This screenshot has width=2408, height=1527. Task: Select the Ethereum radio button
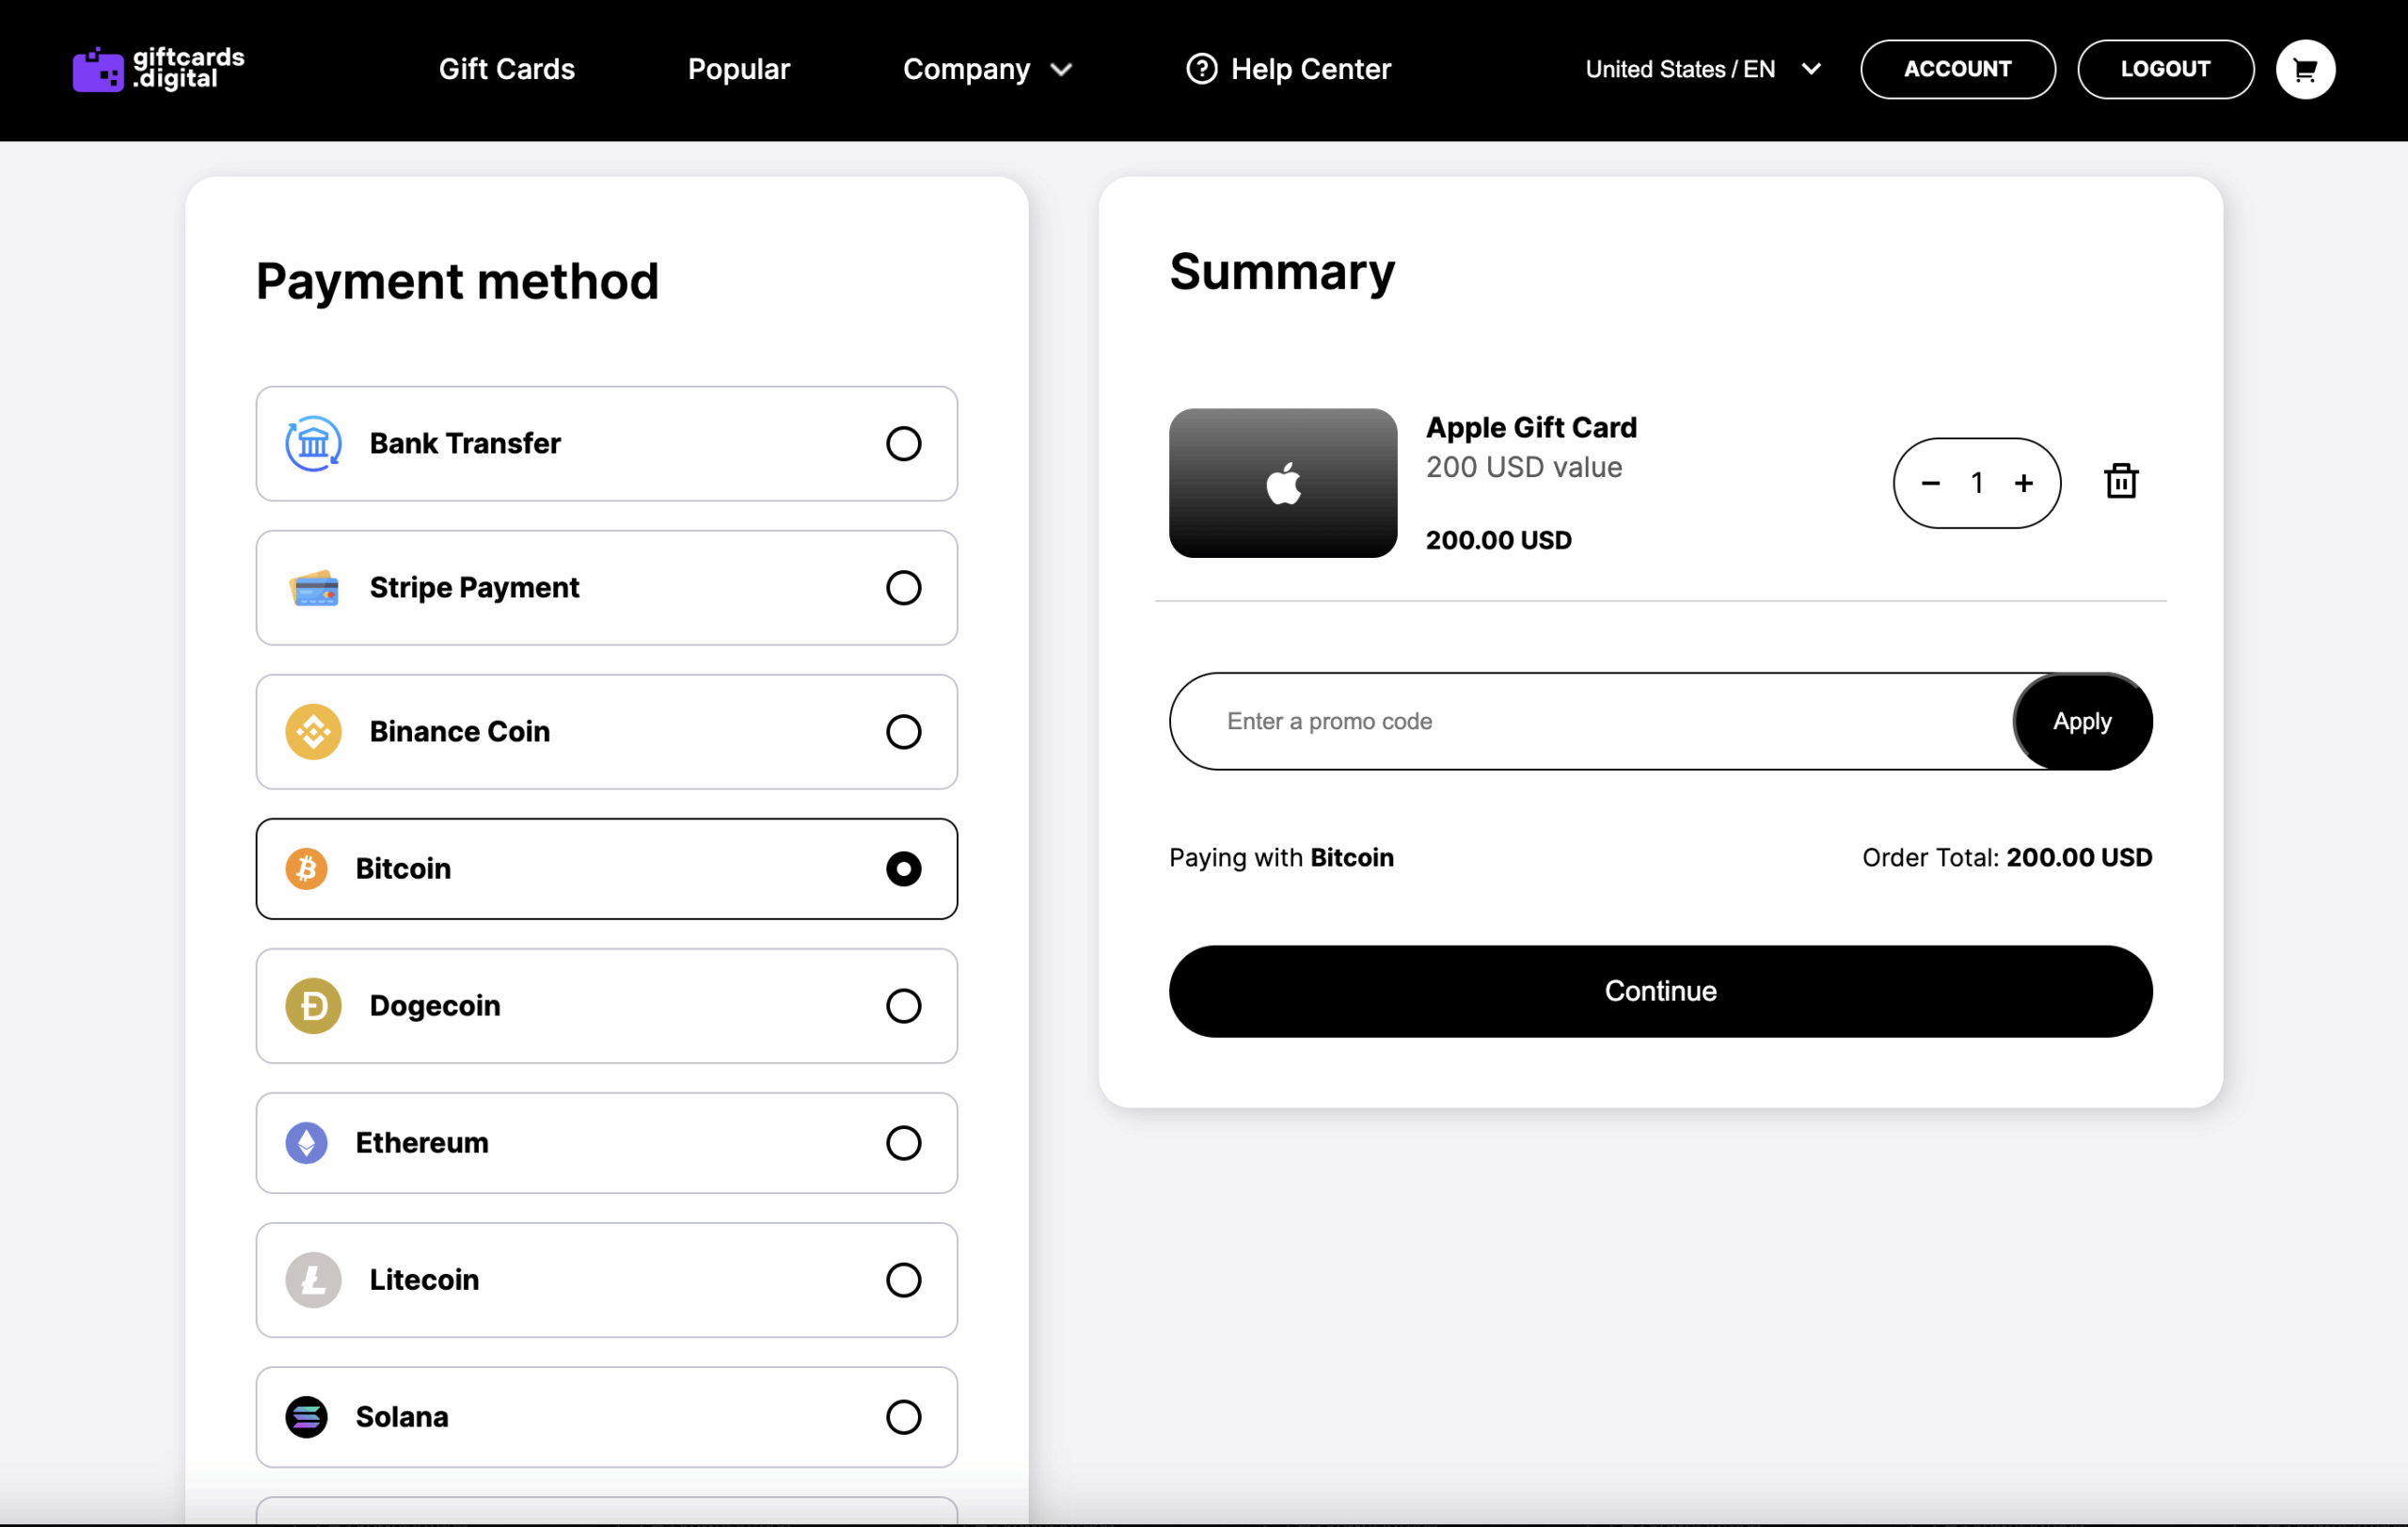click(x=903, y=1142)
